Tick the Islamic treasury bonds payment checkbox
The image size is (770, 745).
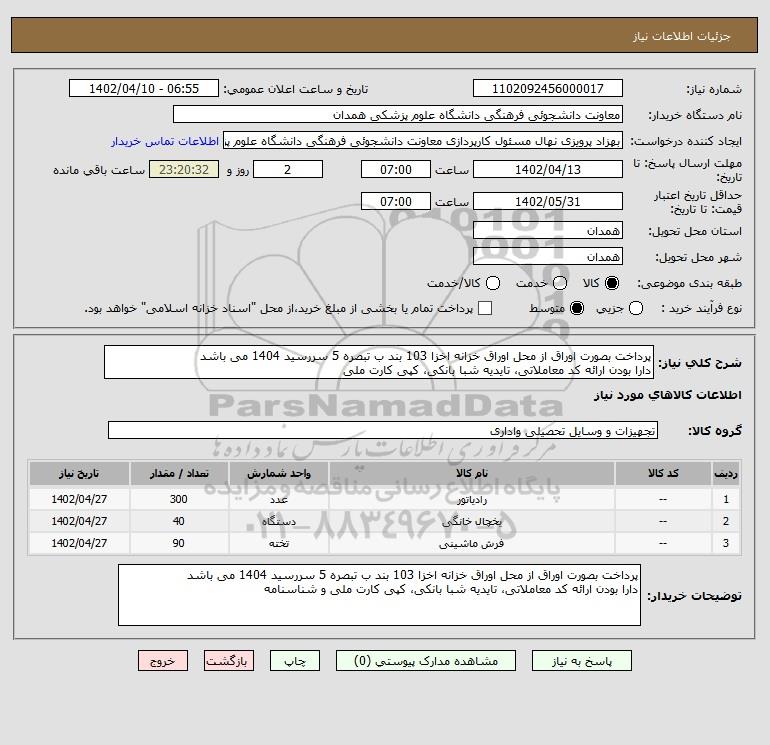(485, 308)
